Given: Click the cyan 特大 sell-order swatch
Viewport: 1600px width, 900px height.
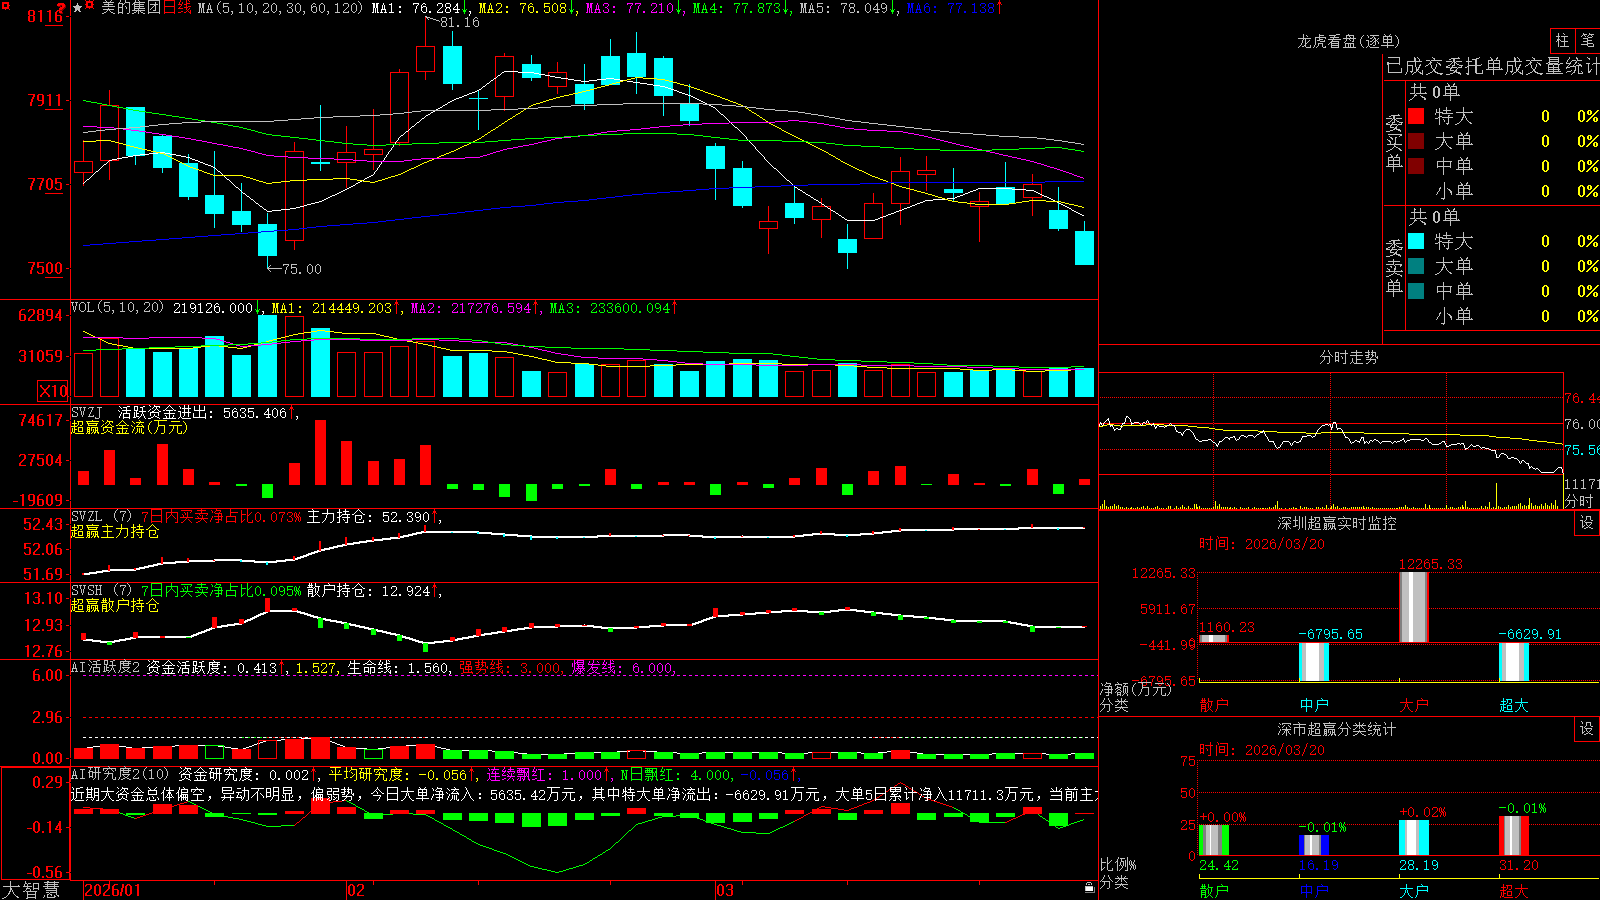Looking at the screenshot, I should (x=1416, y=241).
